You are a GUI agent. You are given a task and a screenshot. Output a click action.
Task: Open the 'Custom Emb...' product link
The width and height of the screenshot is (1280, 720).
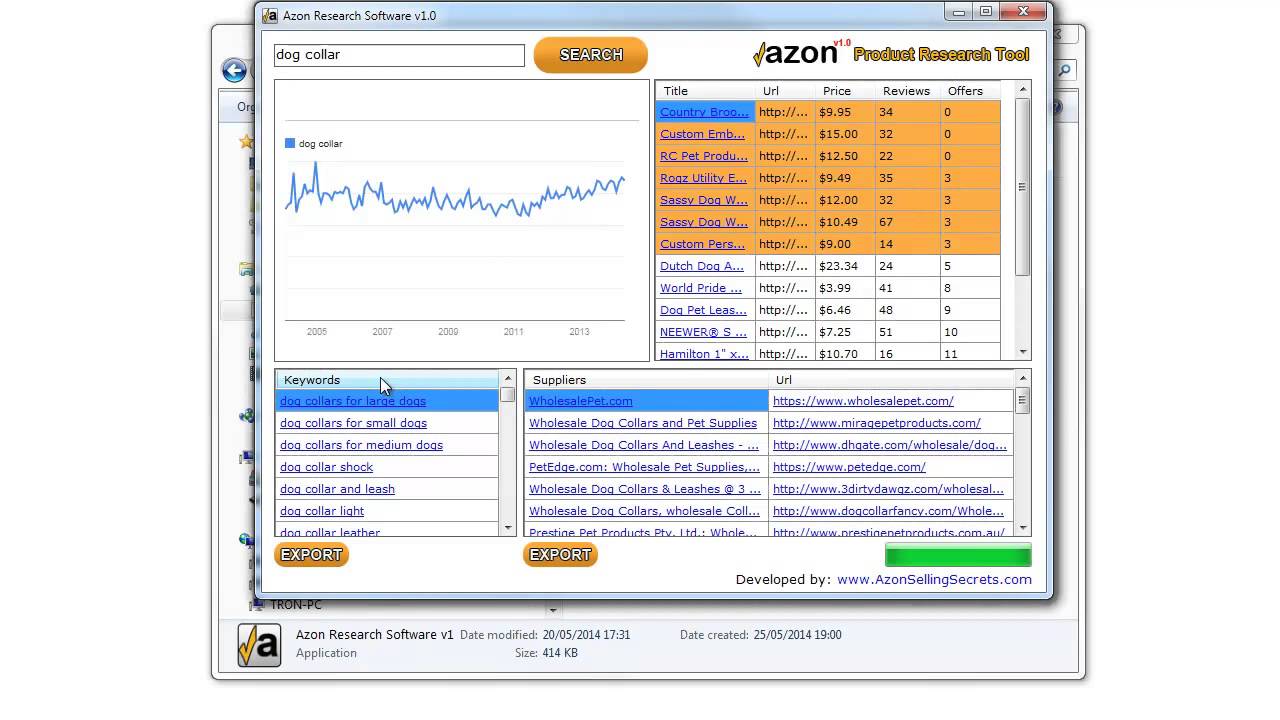pyautogui.click(x=702, y=134)
